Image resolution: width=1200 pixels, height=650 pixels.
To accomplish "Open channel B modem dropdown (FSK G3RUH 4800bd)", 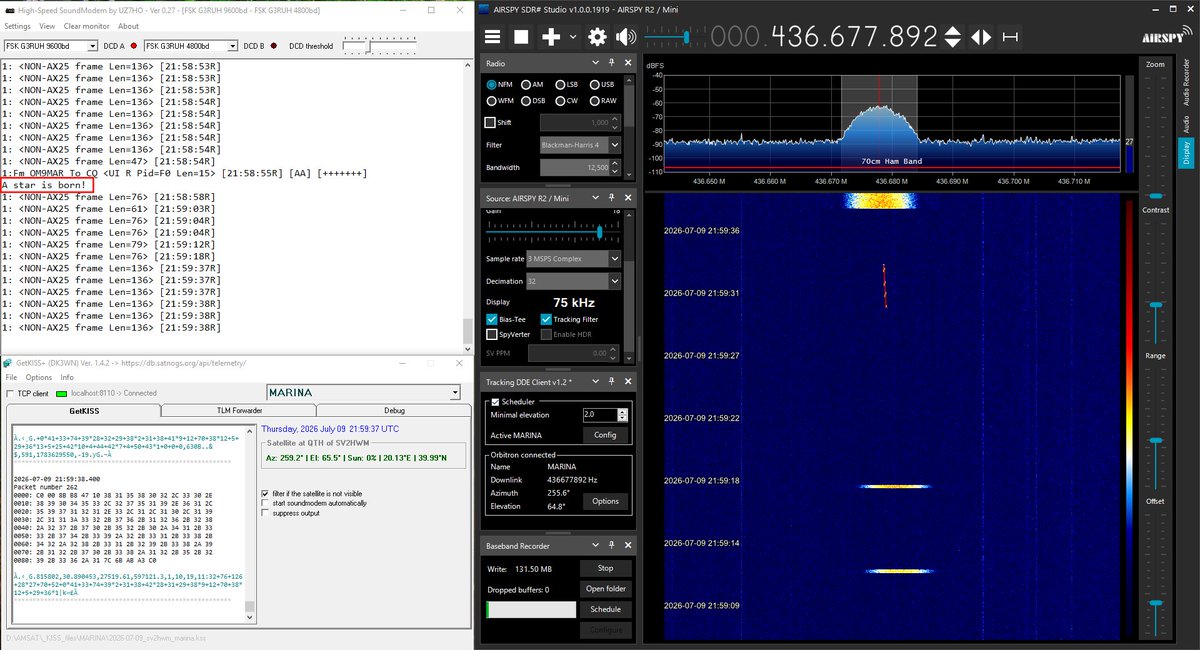I will 190,46.
